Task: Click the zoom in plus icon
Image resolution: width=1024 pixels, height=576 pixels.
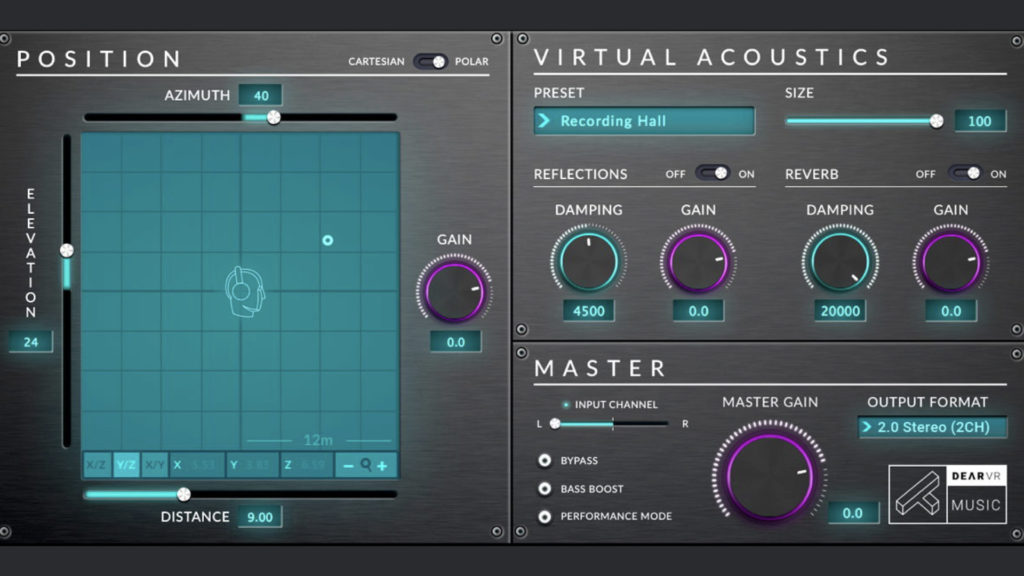Action: pos(382,465)
